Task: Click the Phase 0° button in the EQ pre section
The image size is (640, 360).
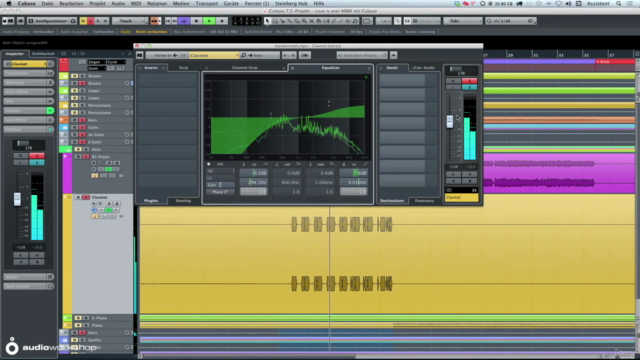Action: click(220, 192)
